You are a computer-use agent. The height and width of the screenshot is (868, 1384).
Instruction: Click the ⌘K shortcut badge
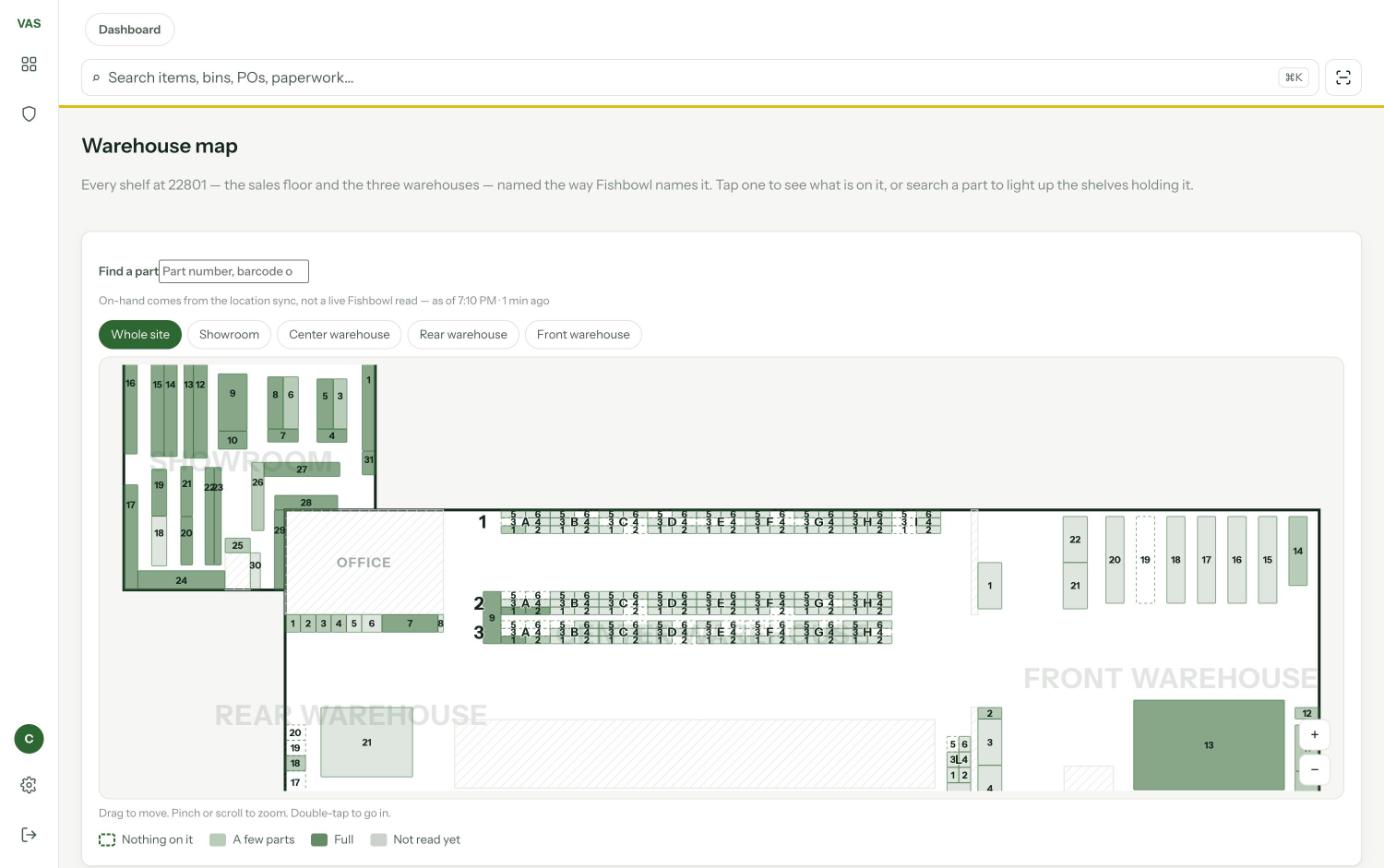(x=1293, y=77)
